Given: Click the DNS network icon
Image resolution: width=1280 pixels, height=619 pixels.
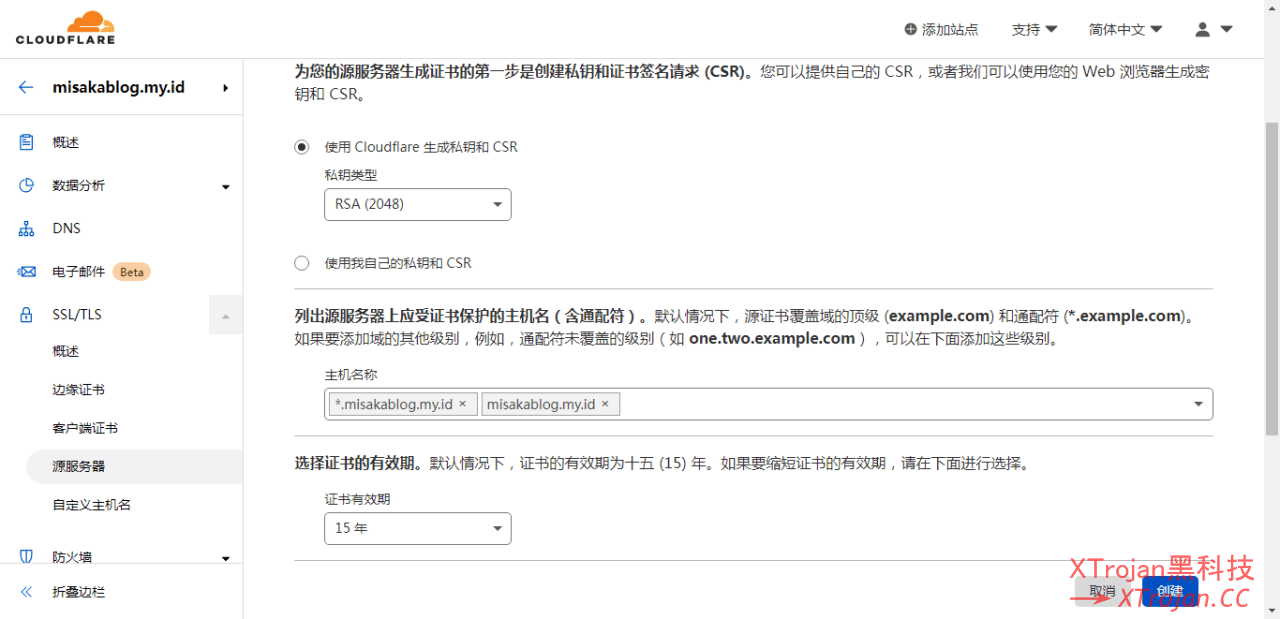Looking at the screenshot, I should pos(27,229).
